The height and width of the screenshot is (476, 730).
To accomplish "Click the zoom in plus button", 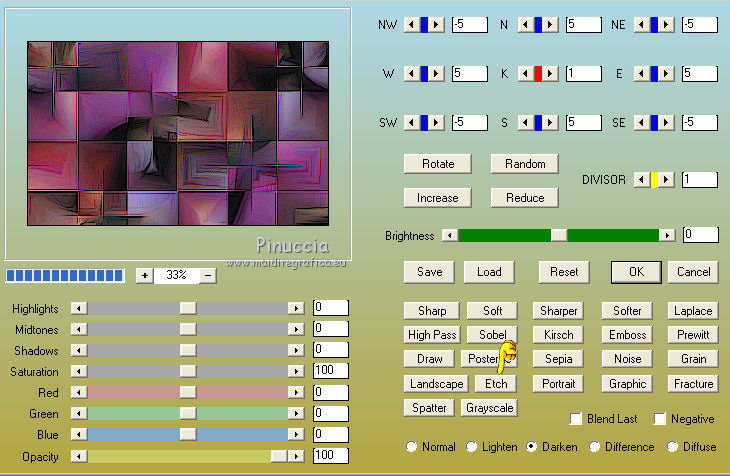I will 145,275.
